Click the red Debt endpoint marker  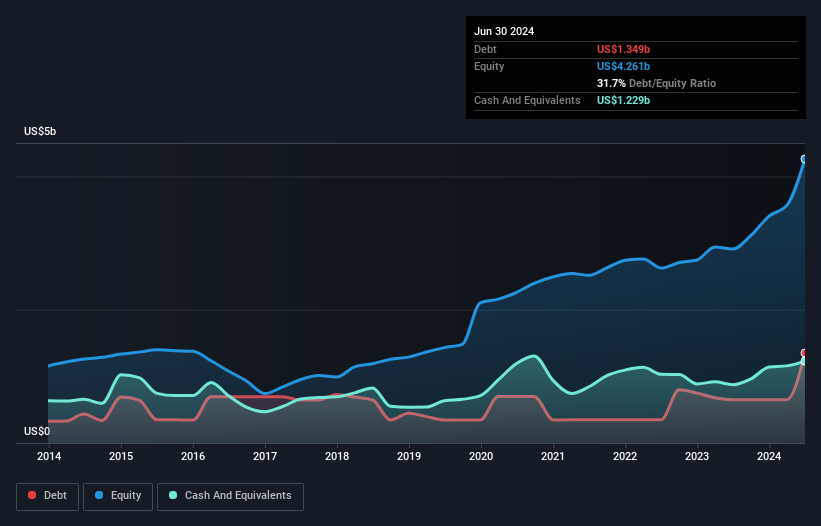click(x=805, y=353)
